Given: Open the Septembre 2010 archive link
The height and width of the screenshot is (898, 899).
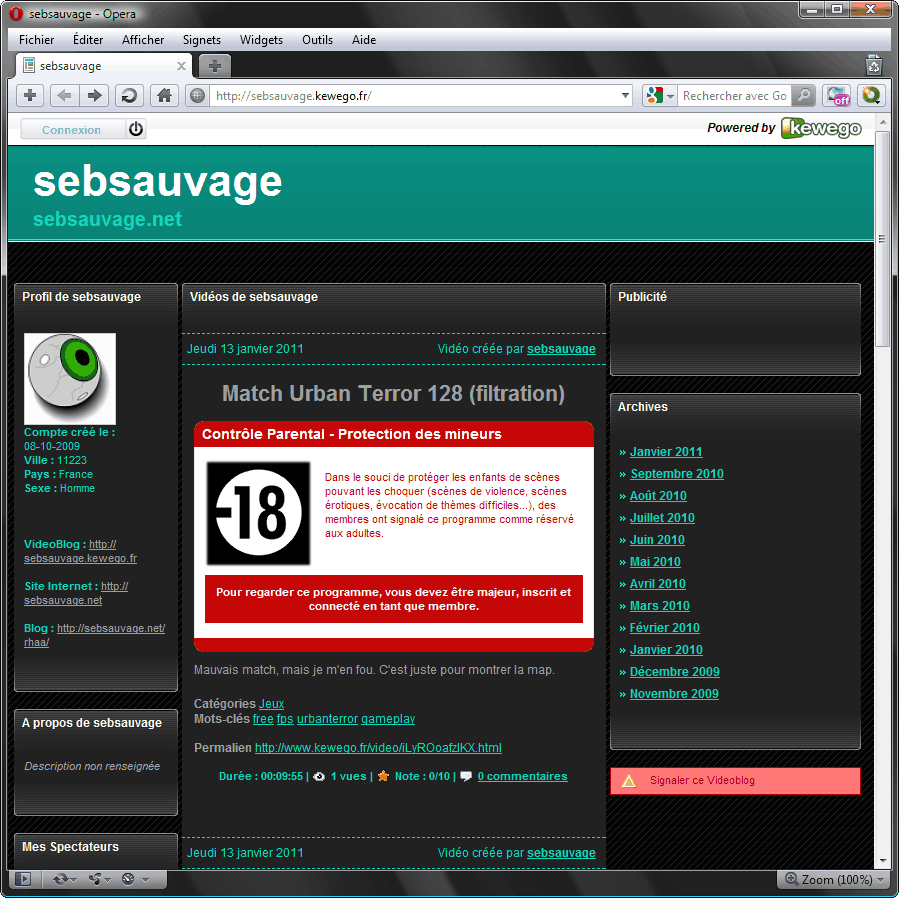Looking at the screenshot, I should [x=677, y=474].
